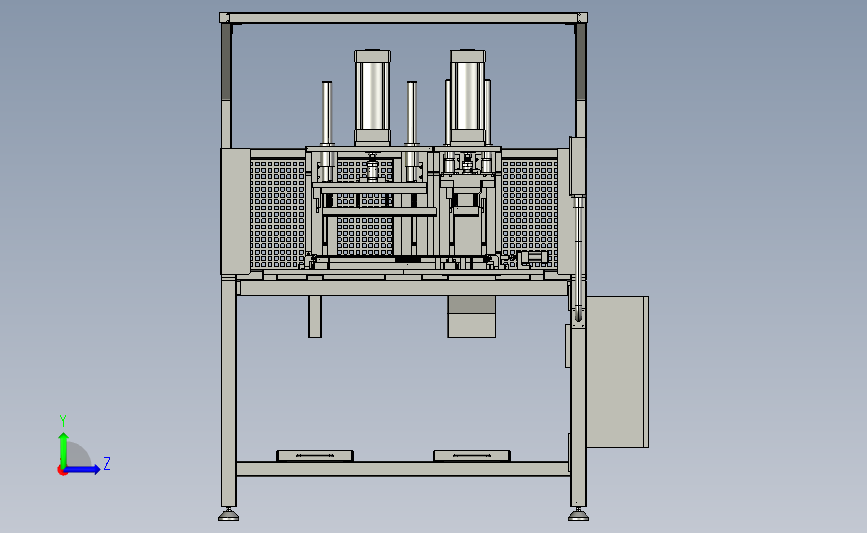
Task: Select the narrow post under the table's left side
Action: tap(315, 316)
